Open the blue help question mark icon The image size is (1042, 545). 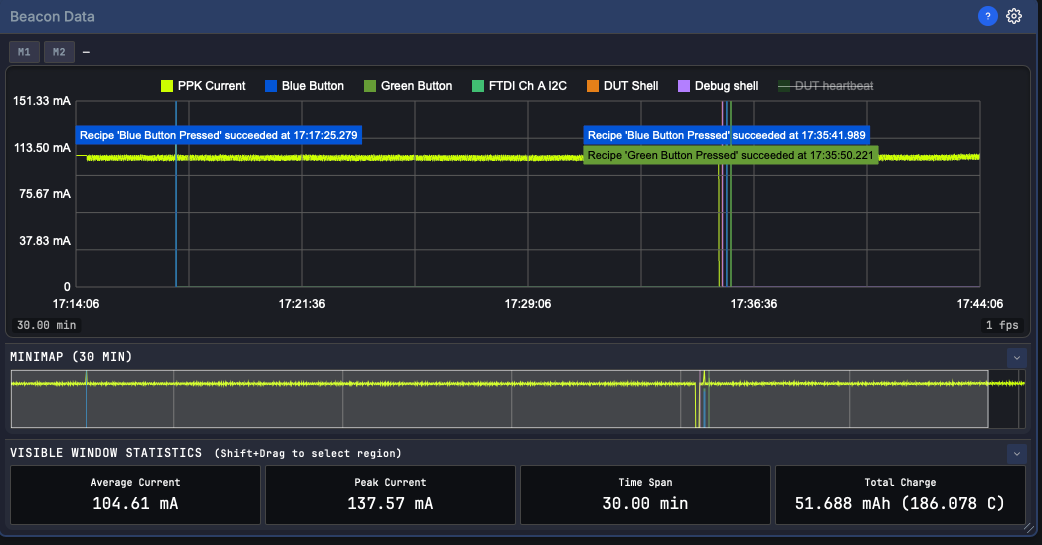[988, 16]
